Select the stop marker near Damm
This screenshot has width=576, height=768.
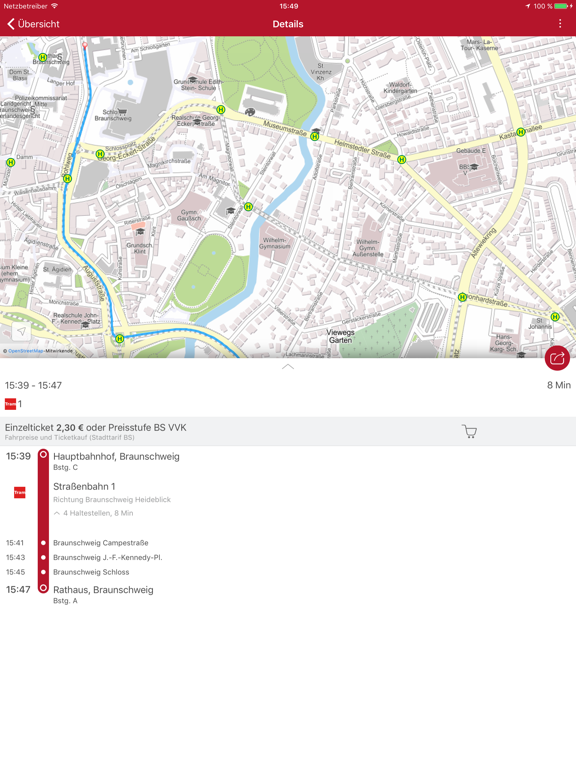[x=10, y=162]
